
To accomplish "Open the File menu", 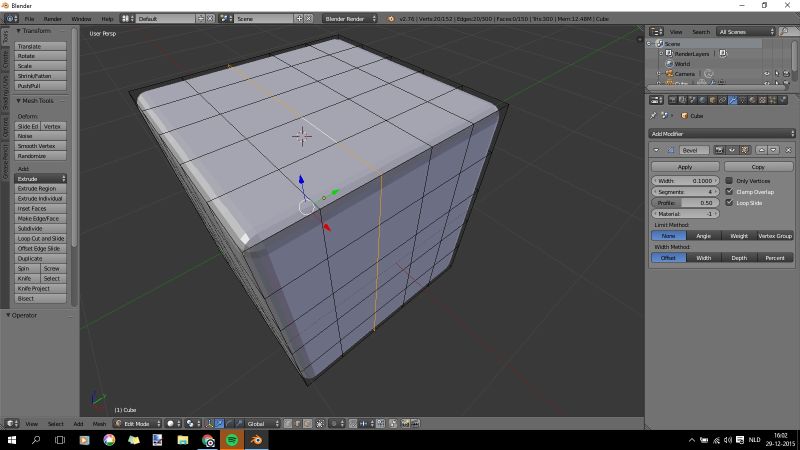I will point(29,18).
